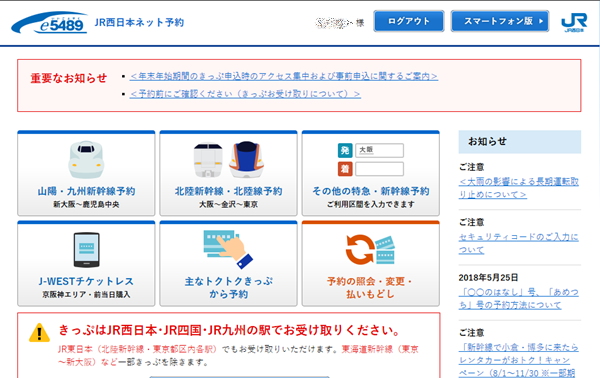Open the セキュリティコードのご入力について link

[x=518, y=243]
